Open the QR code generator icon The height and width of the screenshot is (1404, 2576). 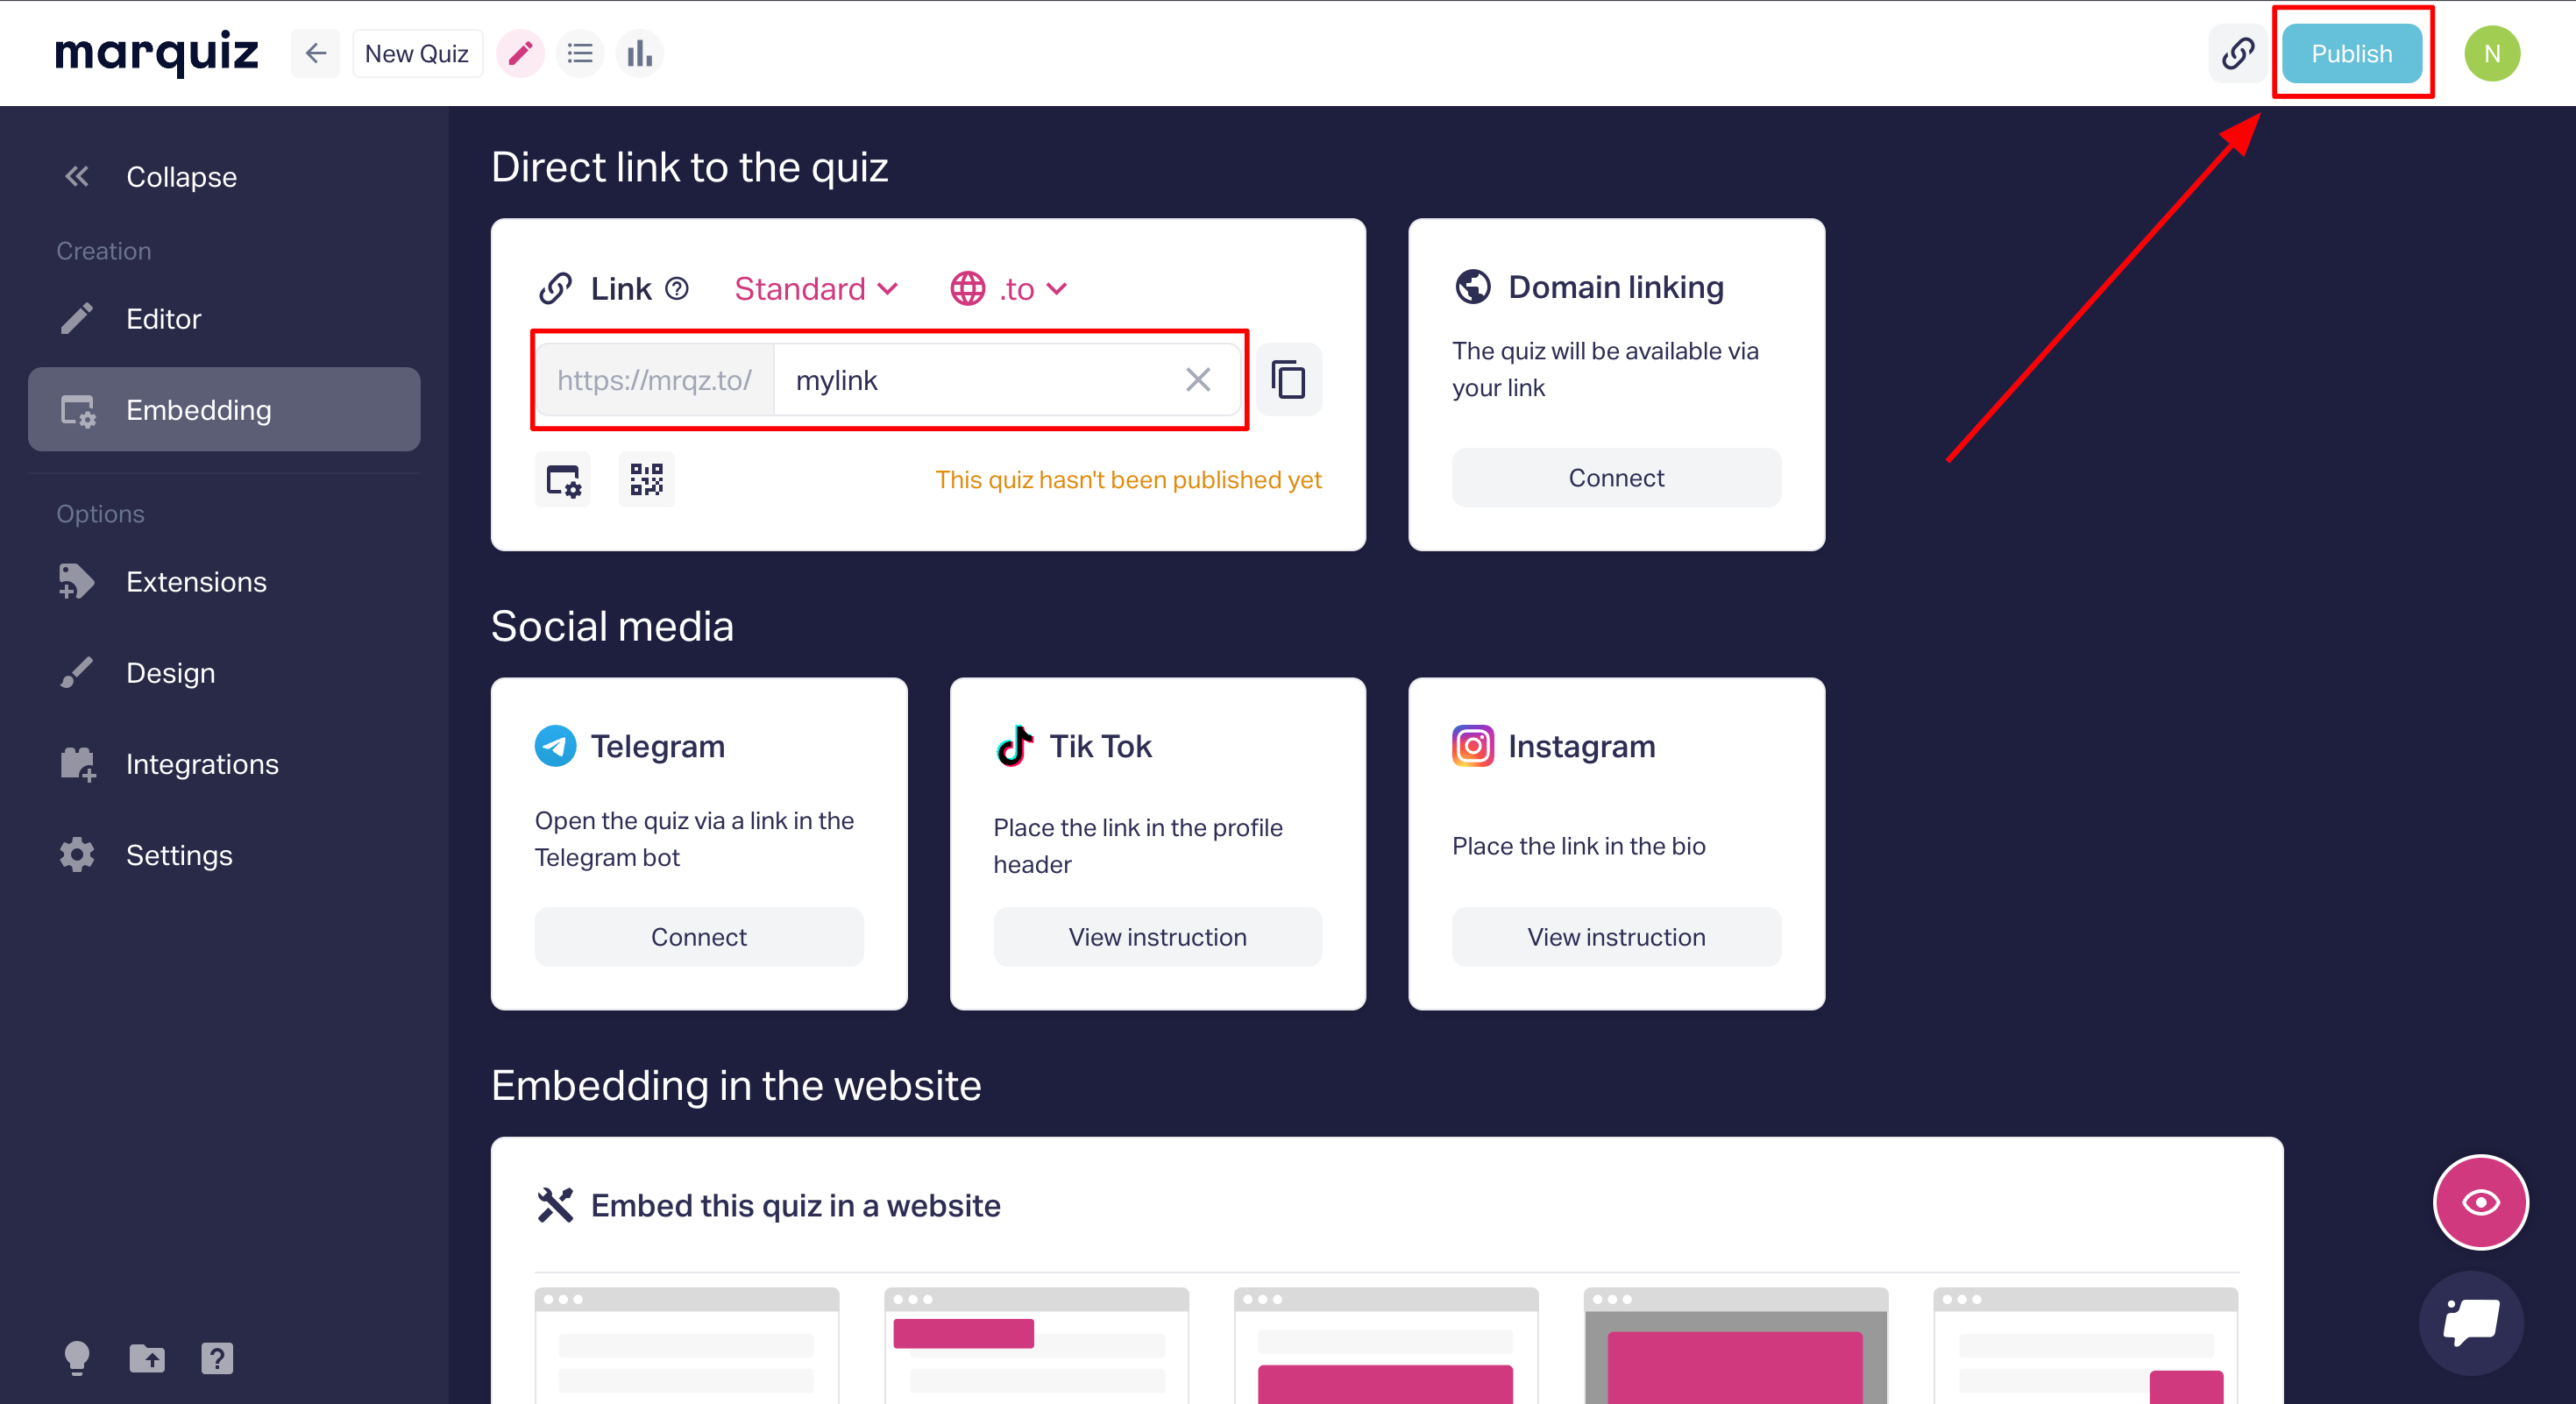(x=646, y=480)
